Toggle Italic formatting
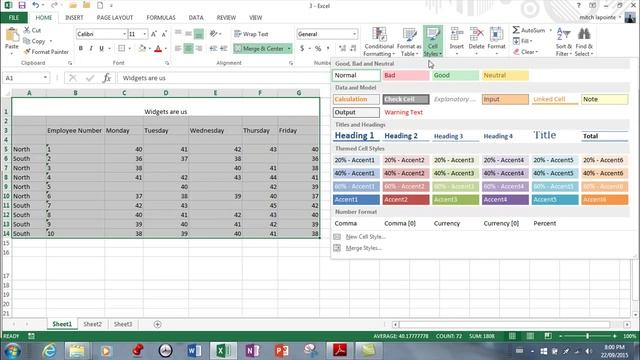This screenshot has width=640, height=360. coord(91,49)
